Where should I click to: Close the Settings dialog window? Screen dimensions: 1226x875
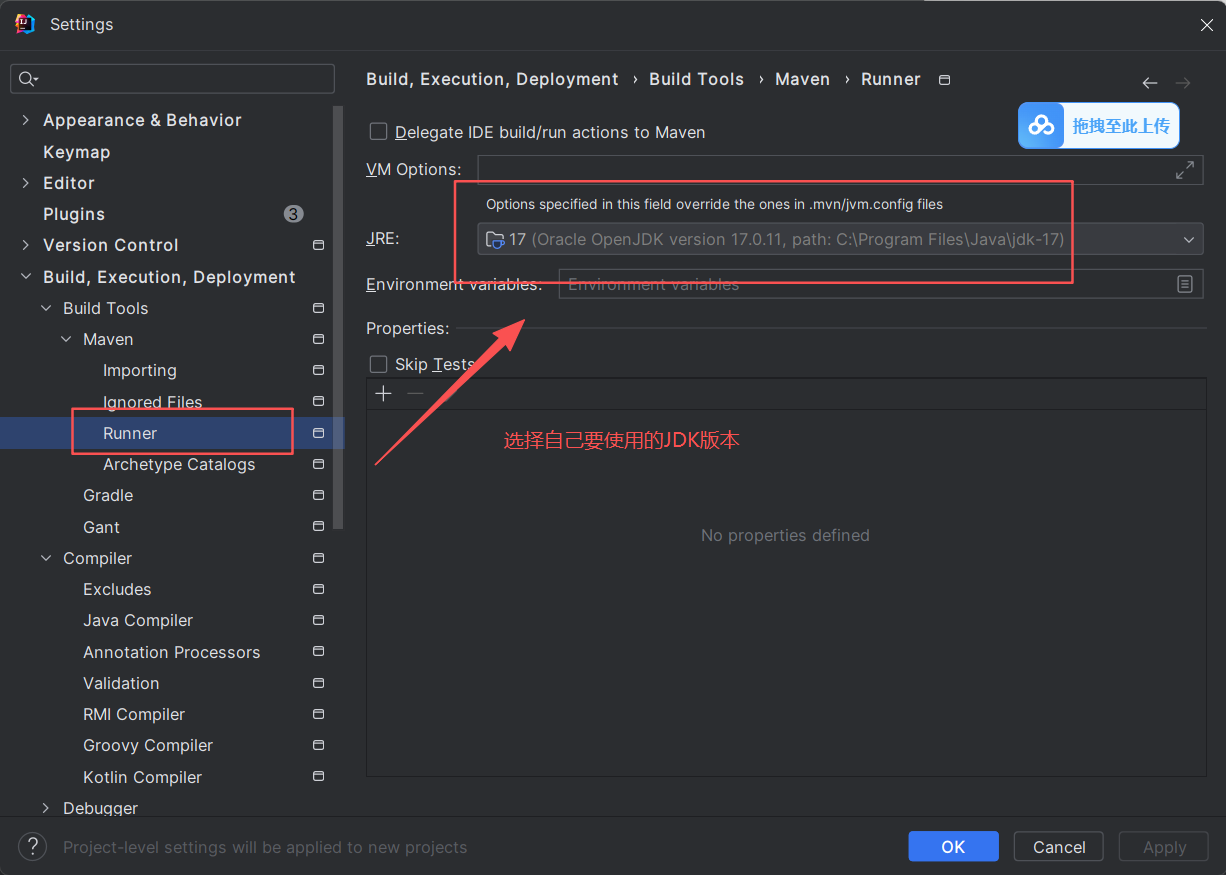point(1207,25)
